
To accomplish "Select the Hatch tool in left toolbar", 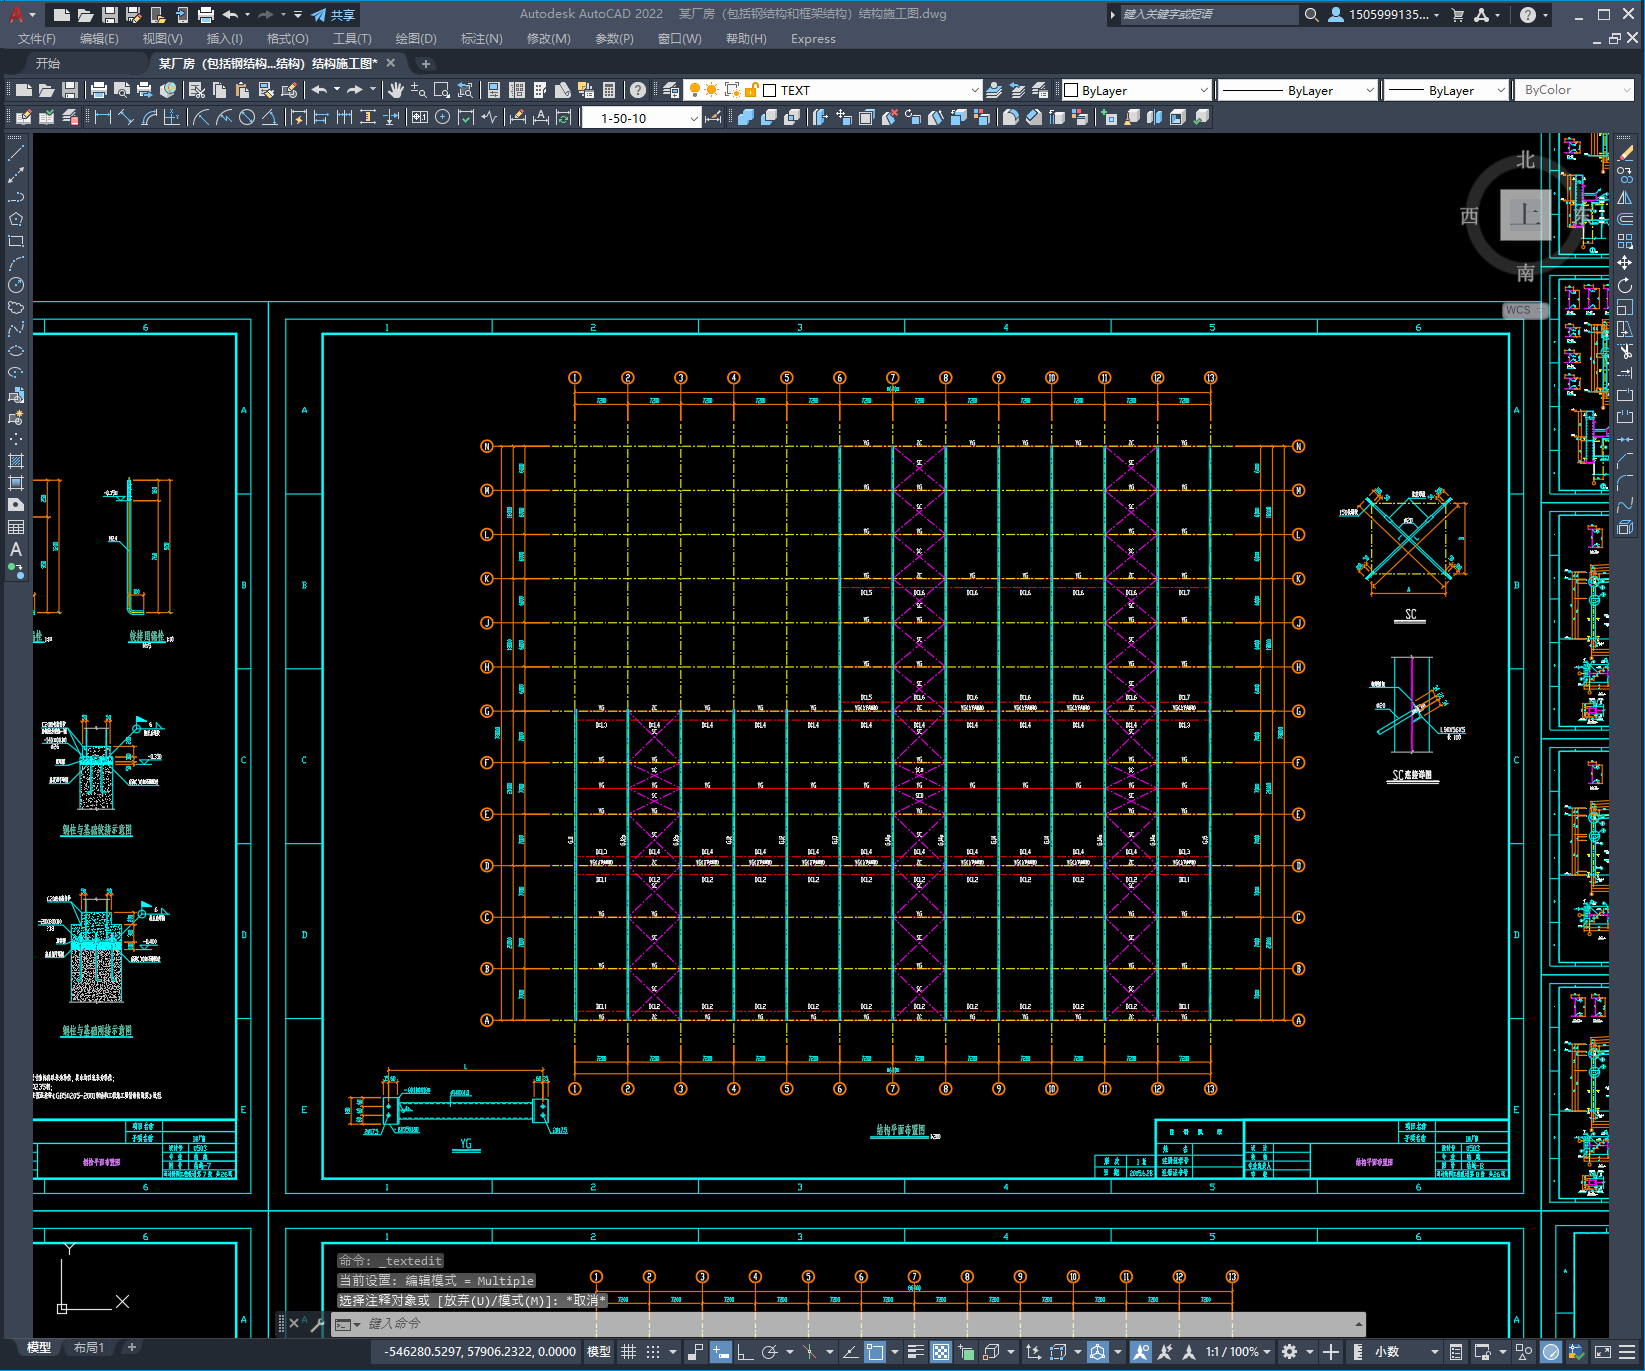I will (16, 461).
